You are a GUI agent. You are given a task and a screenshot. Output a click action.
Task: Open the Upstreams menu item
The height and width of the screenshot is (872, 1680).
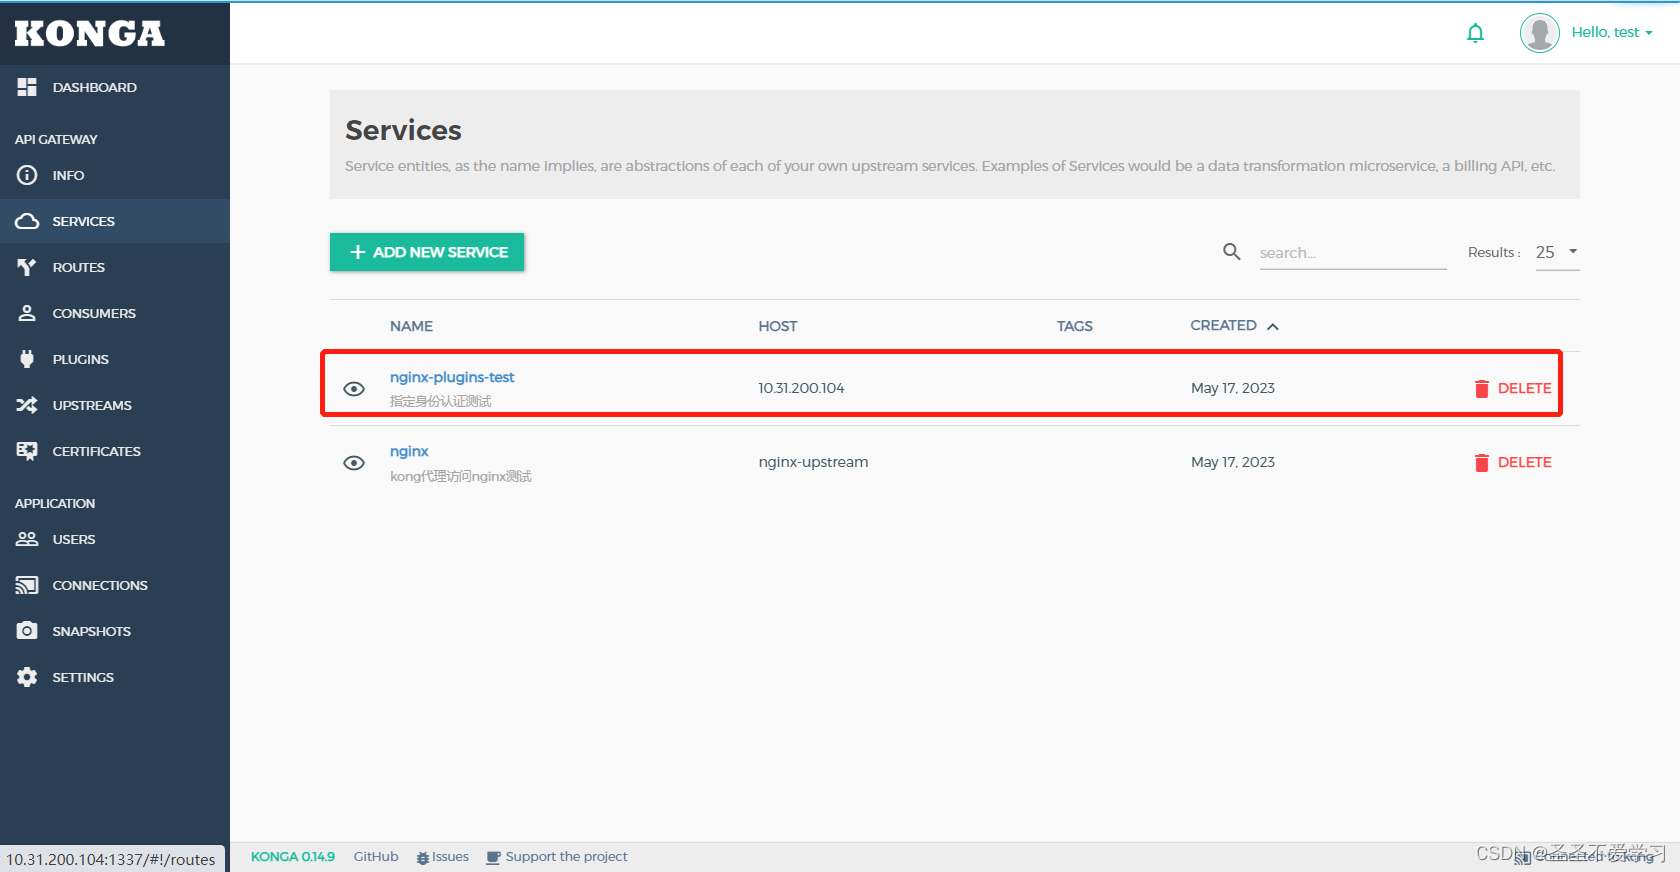coord(115,405)
